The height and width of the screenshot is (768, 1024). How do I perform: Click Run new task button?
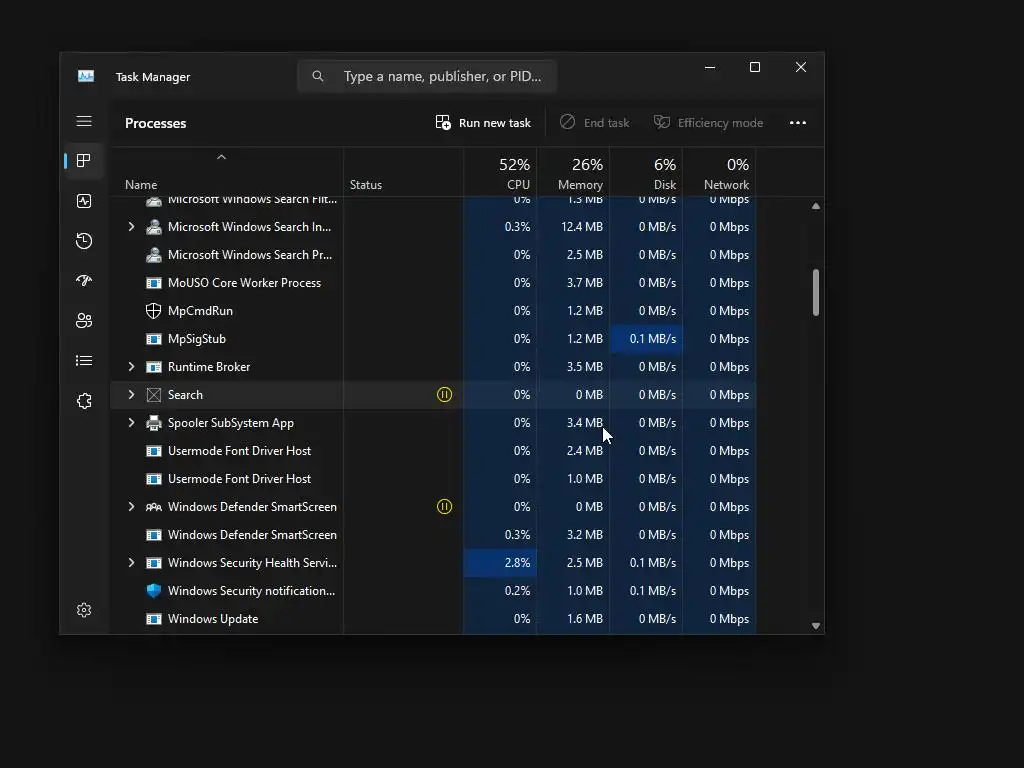click(x=483, y=123)
